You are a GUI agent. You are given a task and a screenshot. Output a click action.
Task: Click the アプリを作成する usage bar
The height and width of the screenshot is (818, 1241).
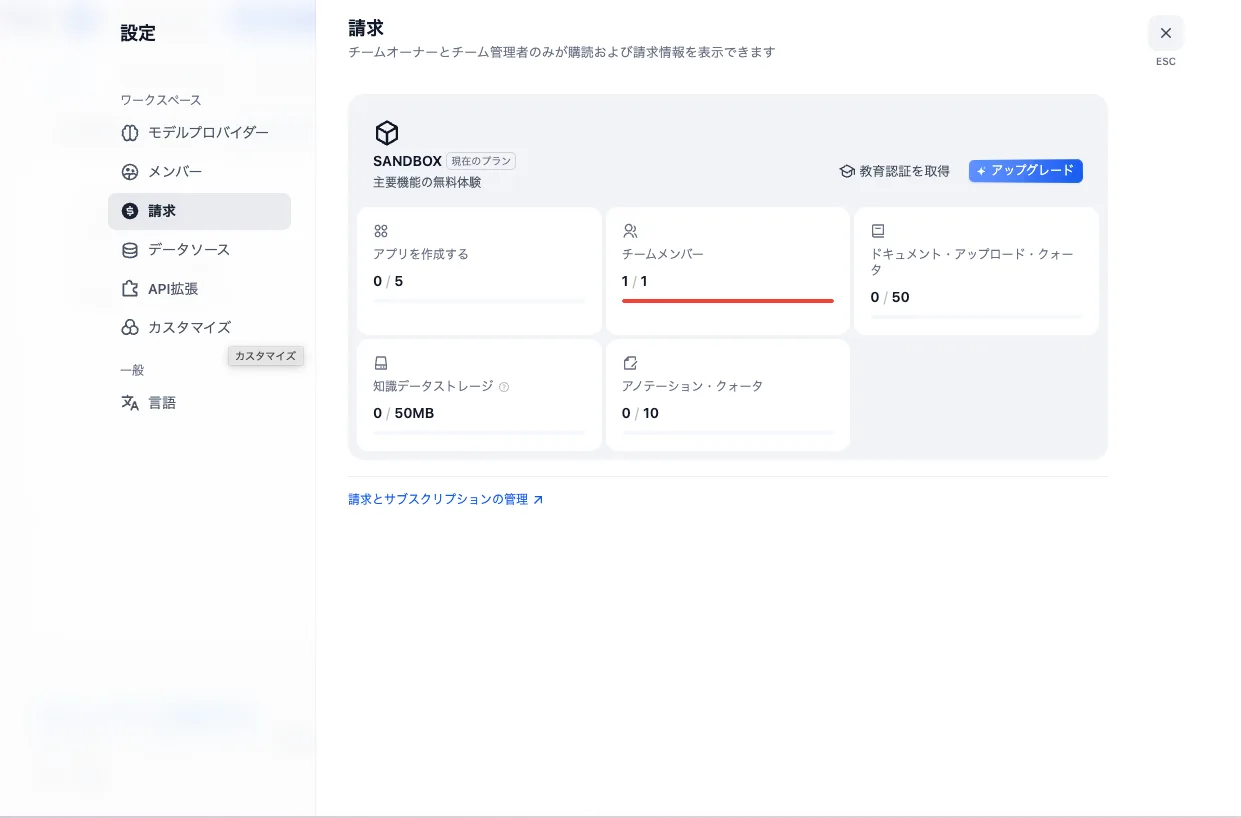click(479, 300)
